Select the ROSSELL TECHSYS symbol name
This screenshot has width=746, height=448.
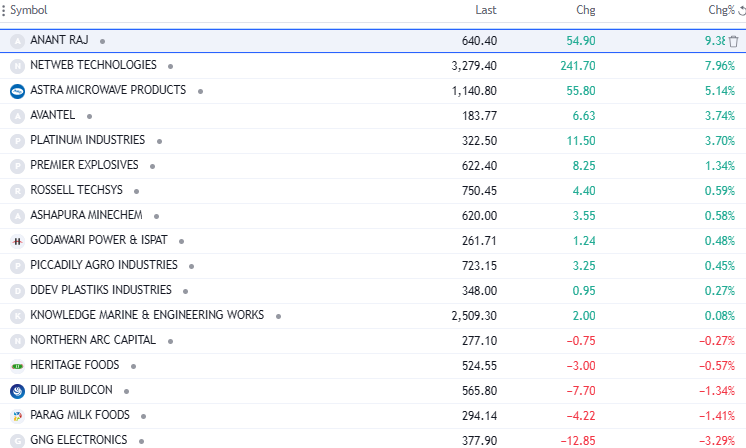(77, 190)
